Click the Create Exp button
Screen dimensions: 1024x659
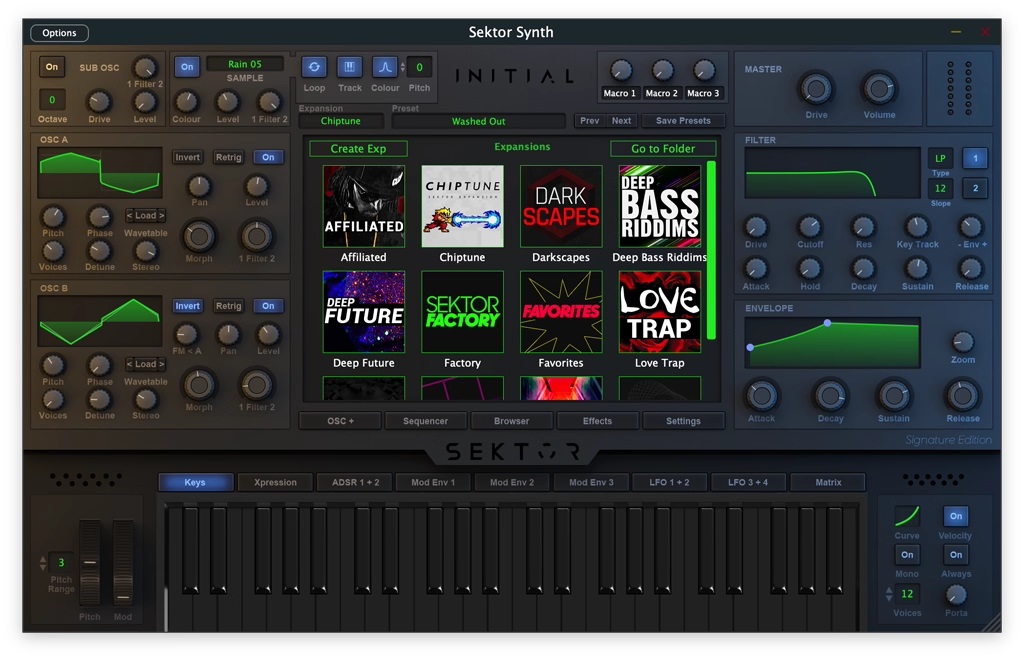[x=358, y=148]
